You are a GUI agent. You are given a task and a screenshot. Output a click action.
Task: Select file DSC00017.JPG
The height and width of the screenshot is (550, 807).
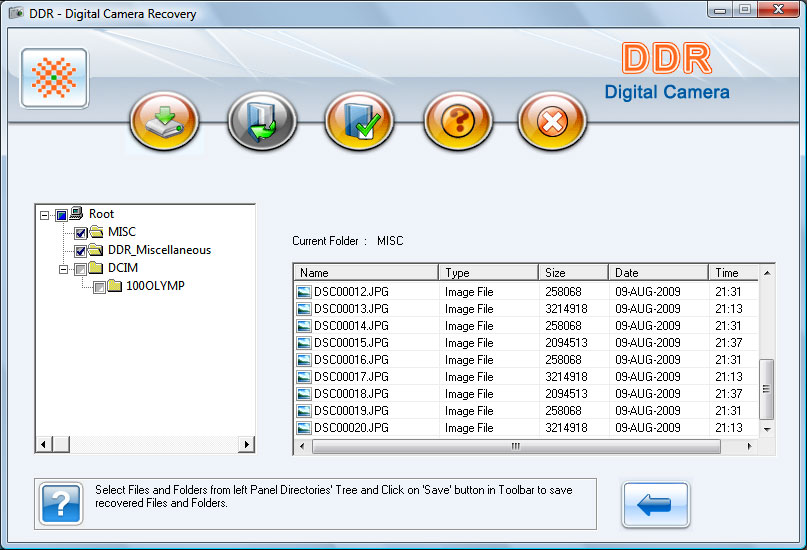pos(351,377)
